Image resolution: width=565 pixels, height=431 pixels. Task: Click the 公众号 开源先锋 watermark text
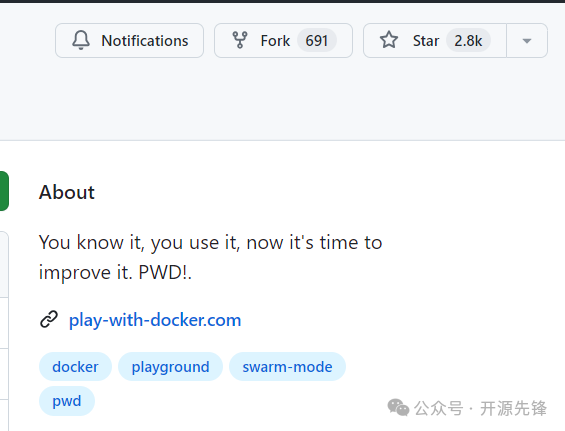(x=480, y=408)
